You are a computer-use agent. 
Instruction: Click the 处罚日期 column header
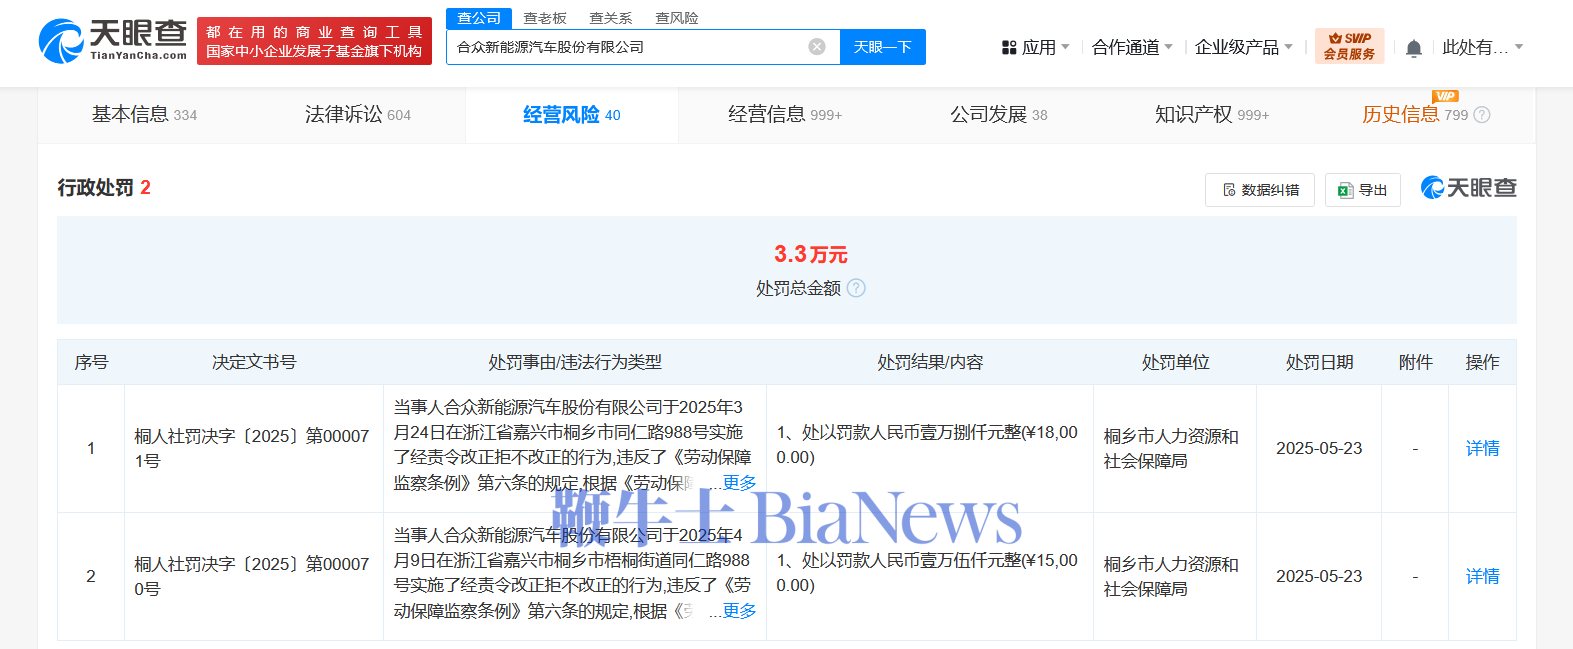(x=1319, y=362)
